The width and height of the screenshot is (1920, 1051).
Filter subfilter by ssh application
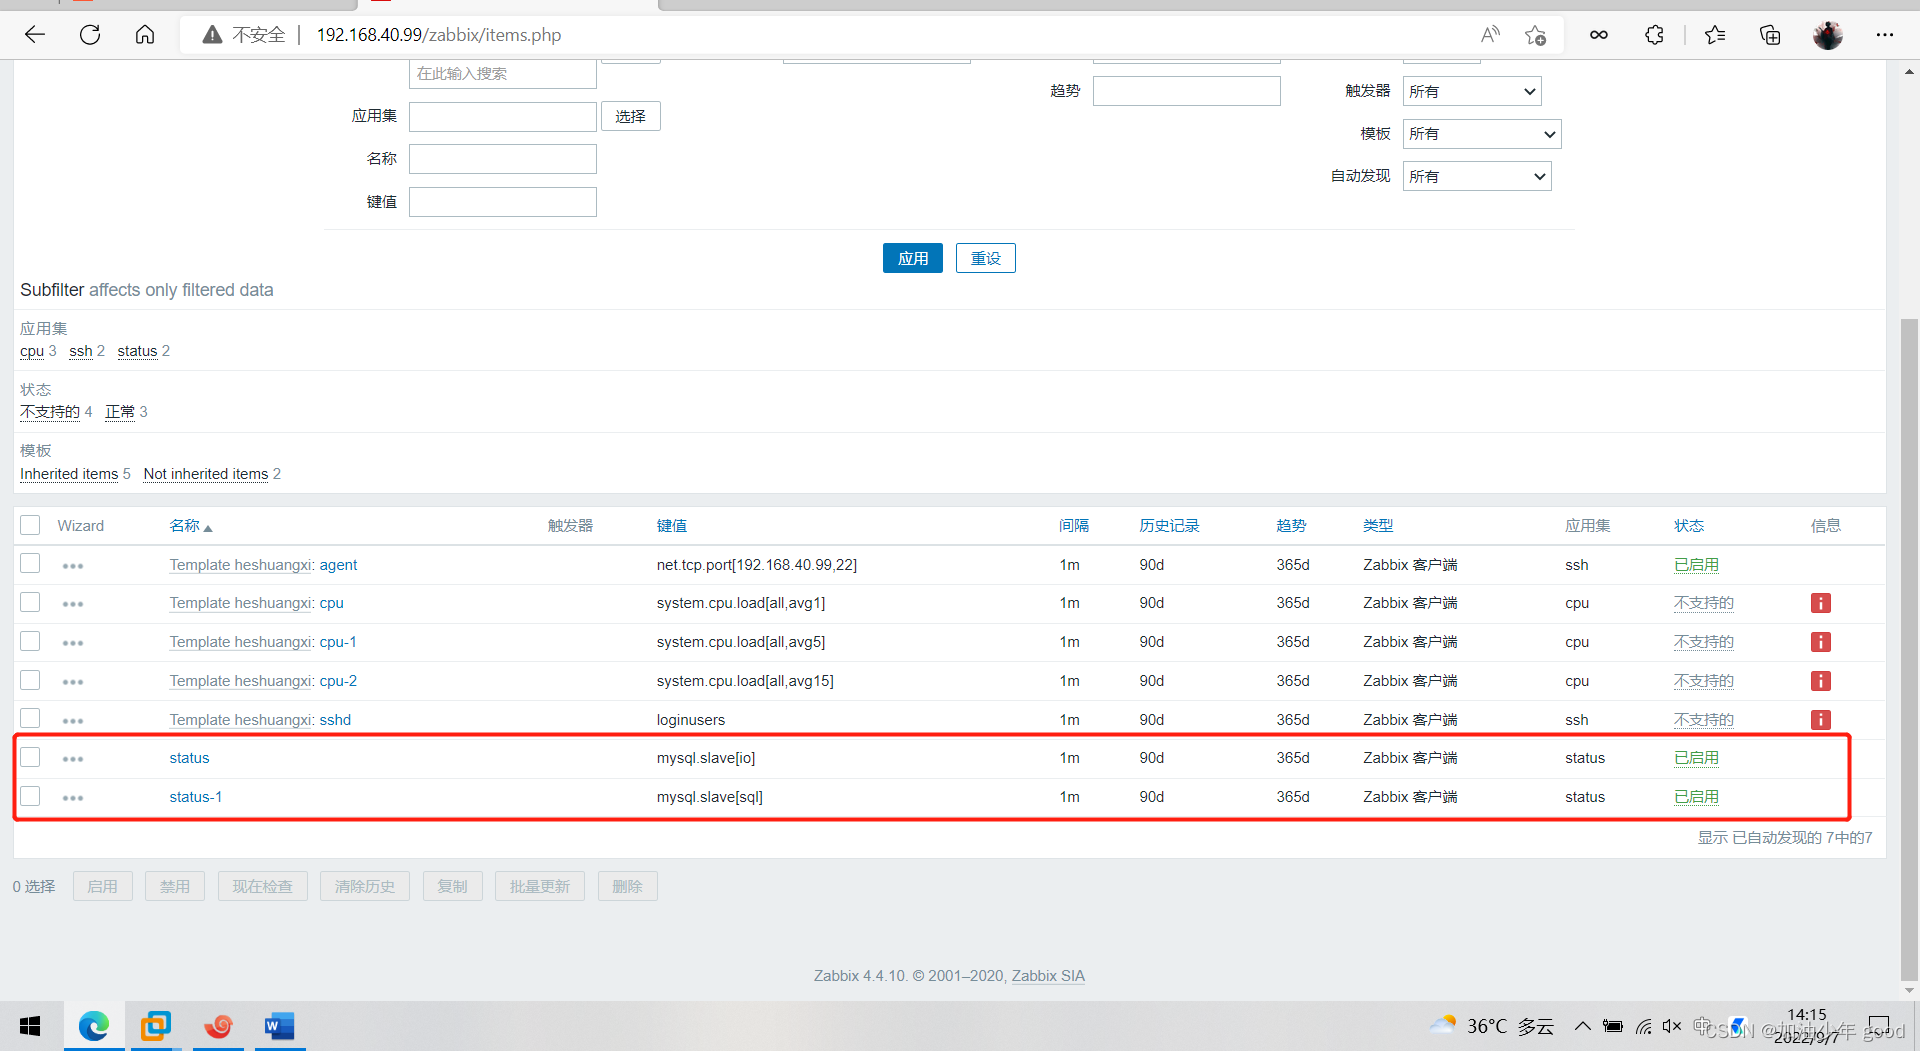point(81,351)
